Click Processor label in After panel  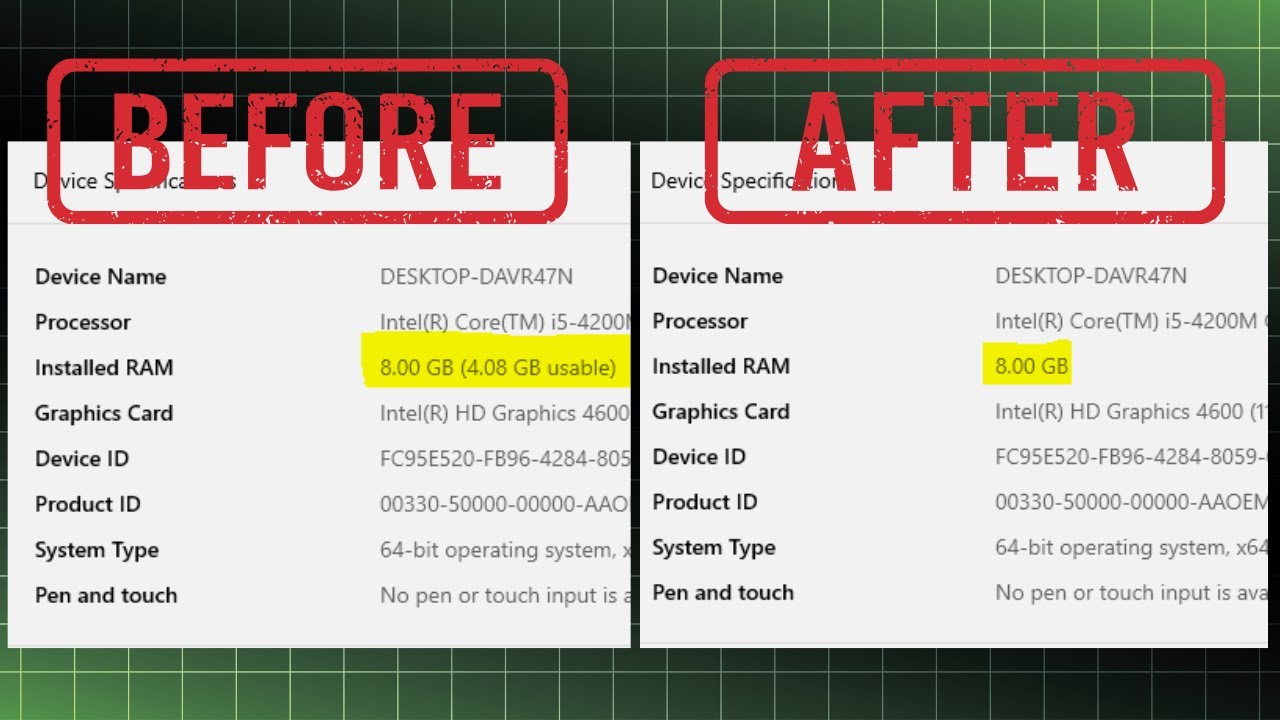[700, 321]
